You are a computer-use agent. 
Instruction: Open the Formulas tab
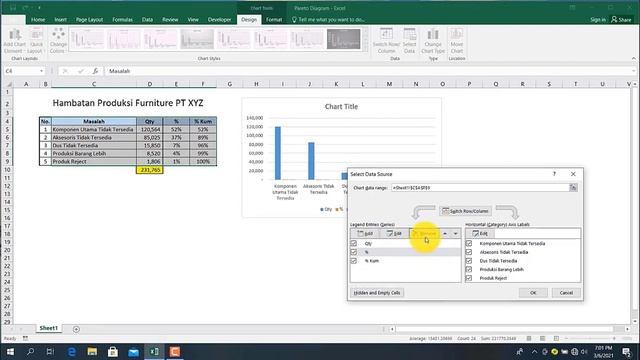pos(122,19)
